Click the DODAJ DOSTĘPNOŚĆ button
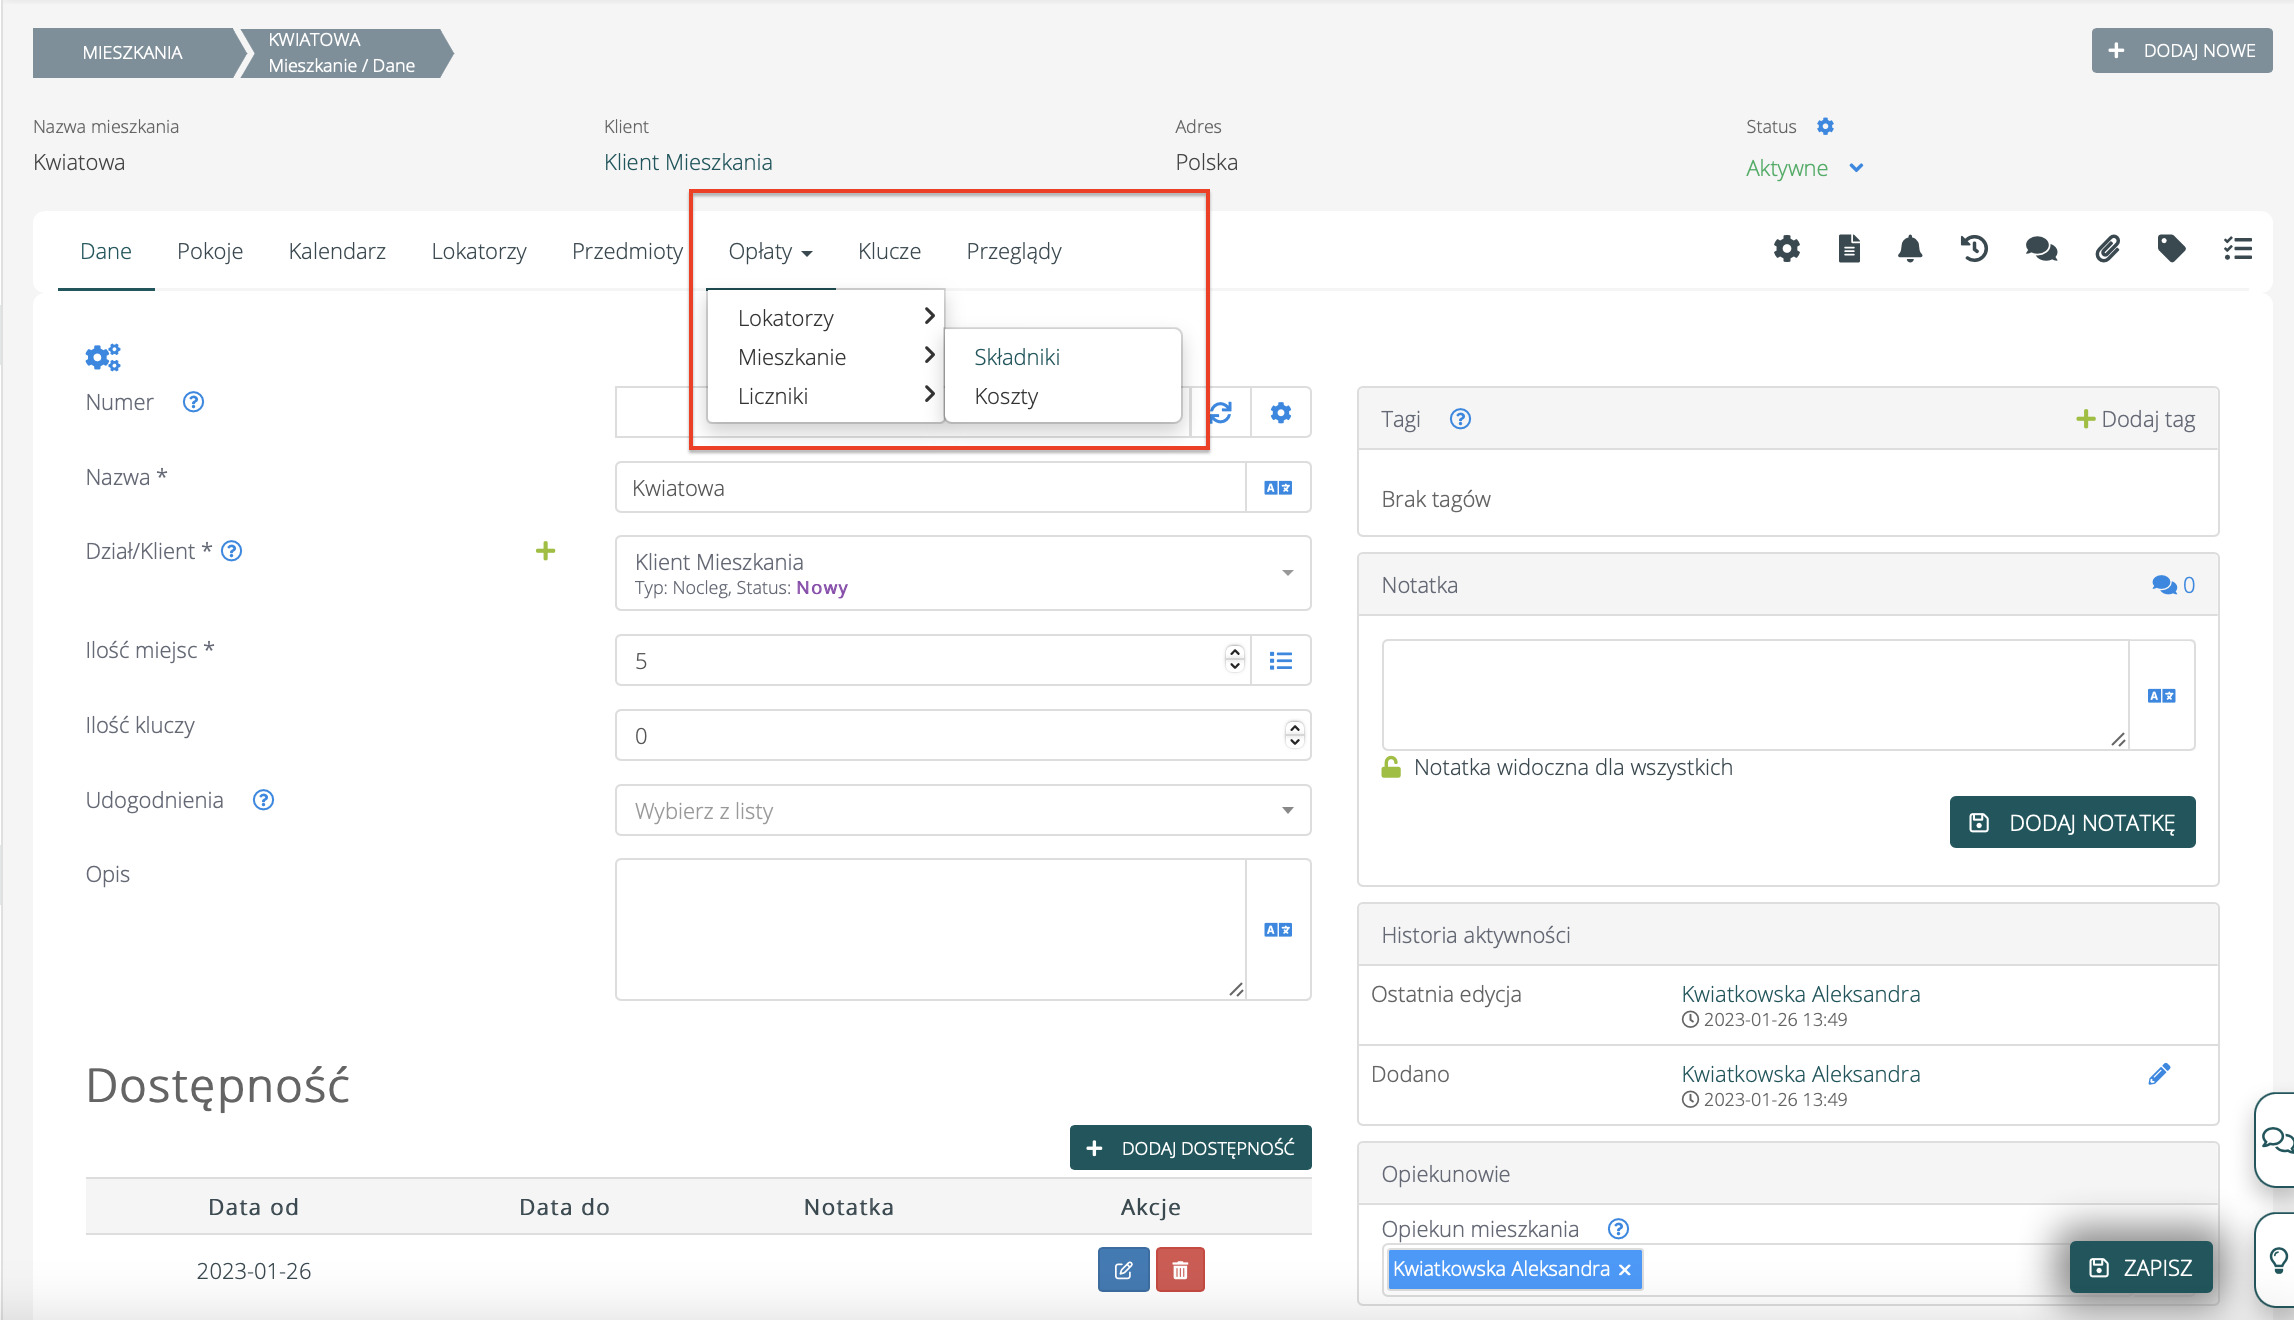Viewport: 2294px width, 1320px height. (x=1190, y=1147)
